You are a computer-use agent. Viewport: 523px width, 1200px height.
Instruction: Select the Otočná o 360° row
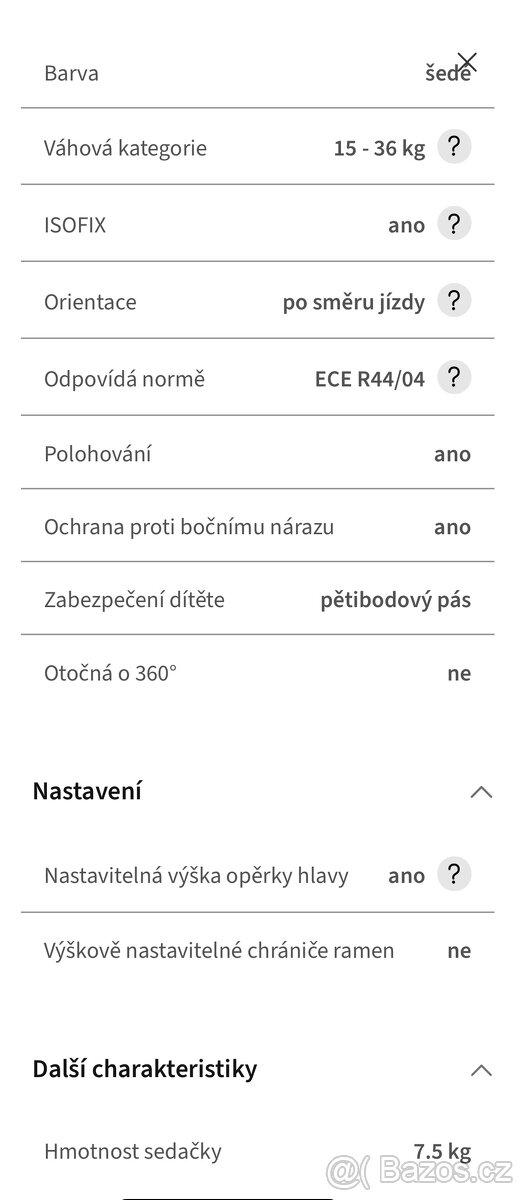(257, 672)
